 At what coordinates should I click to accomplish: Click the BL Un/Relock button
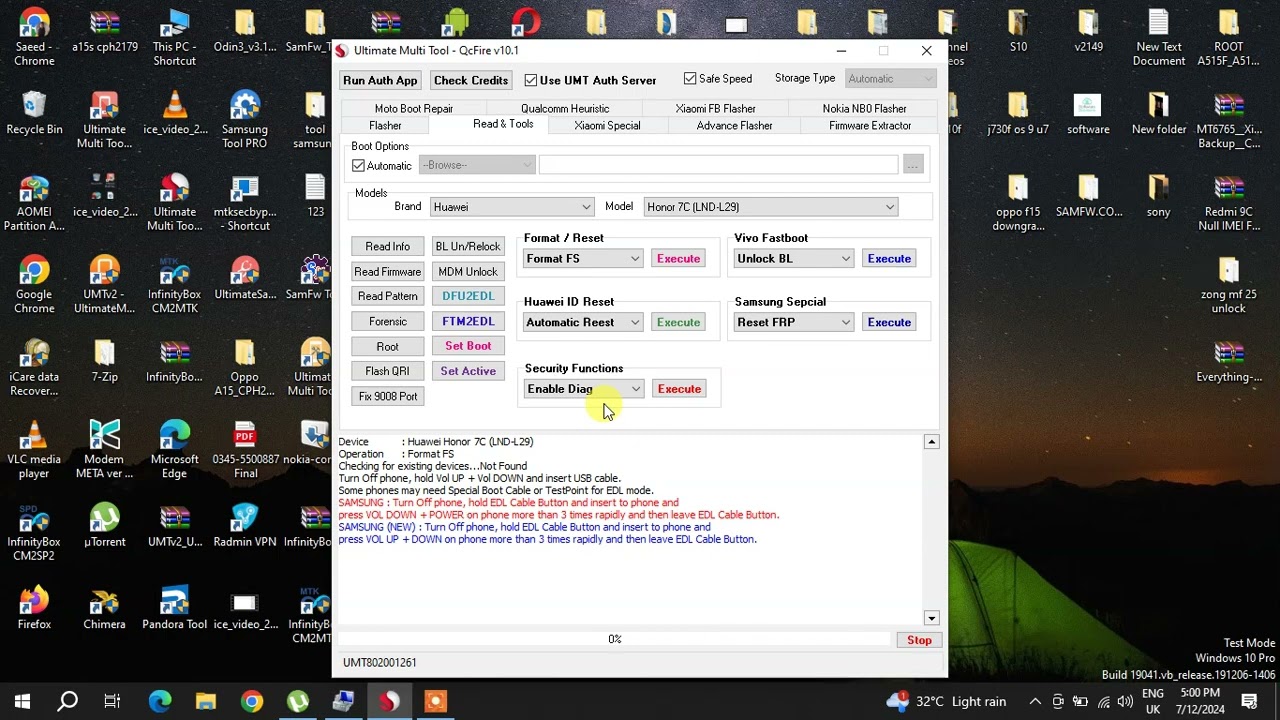(x=468, y=247)
